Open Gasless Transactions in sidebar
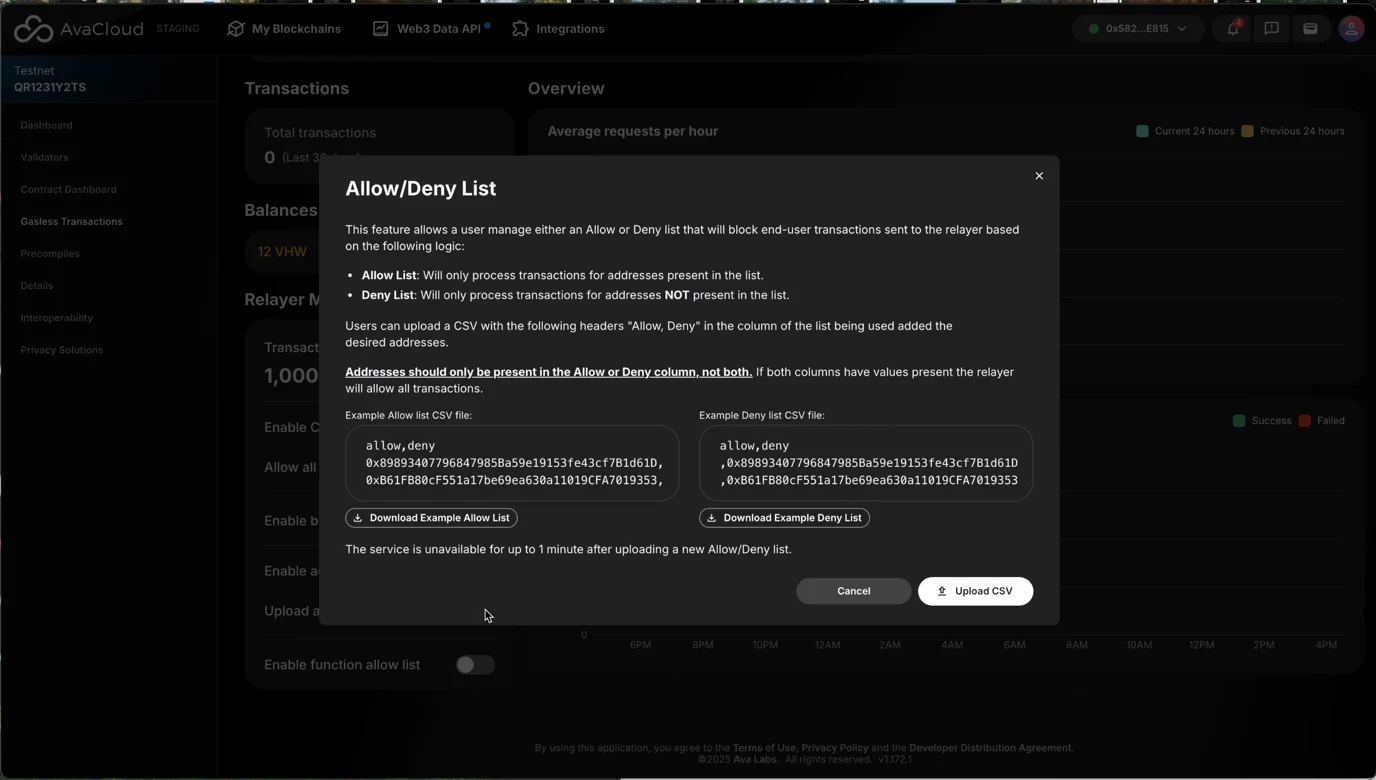The height and width of the screenshot is (780, 1376). click(x=71, y=221)
